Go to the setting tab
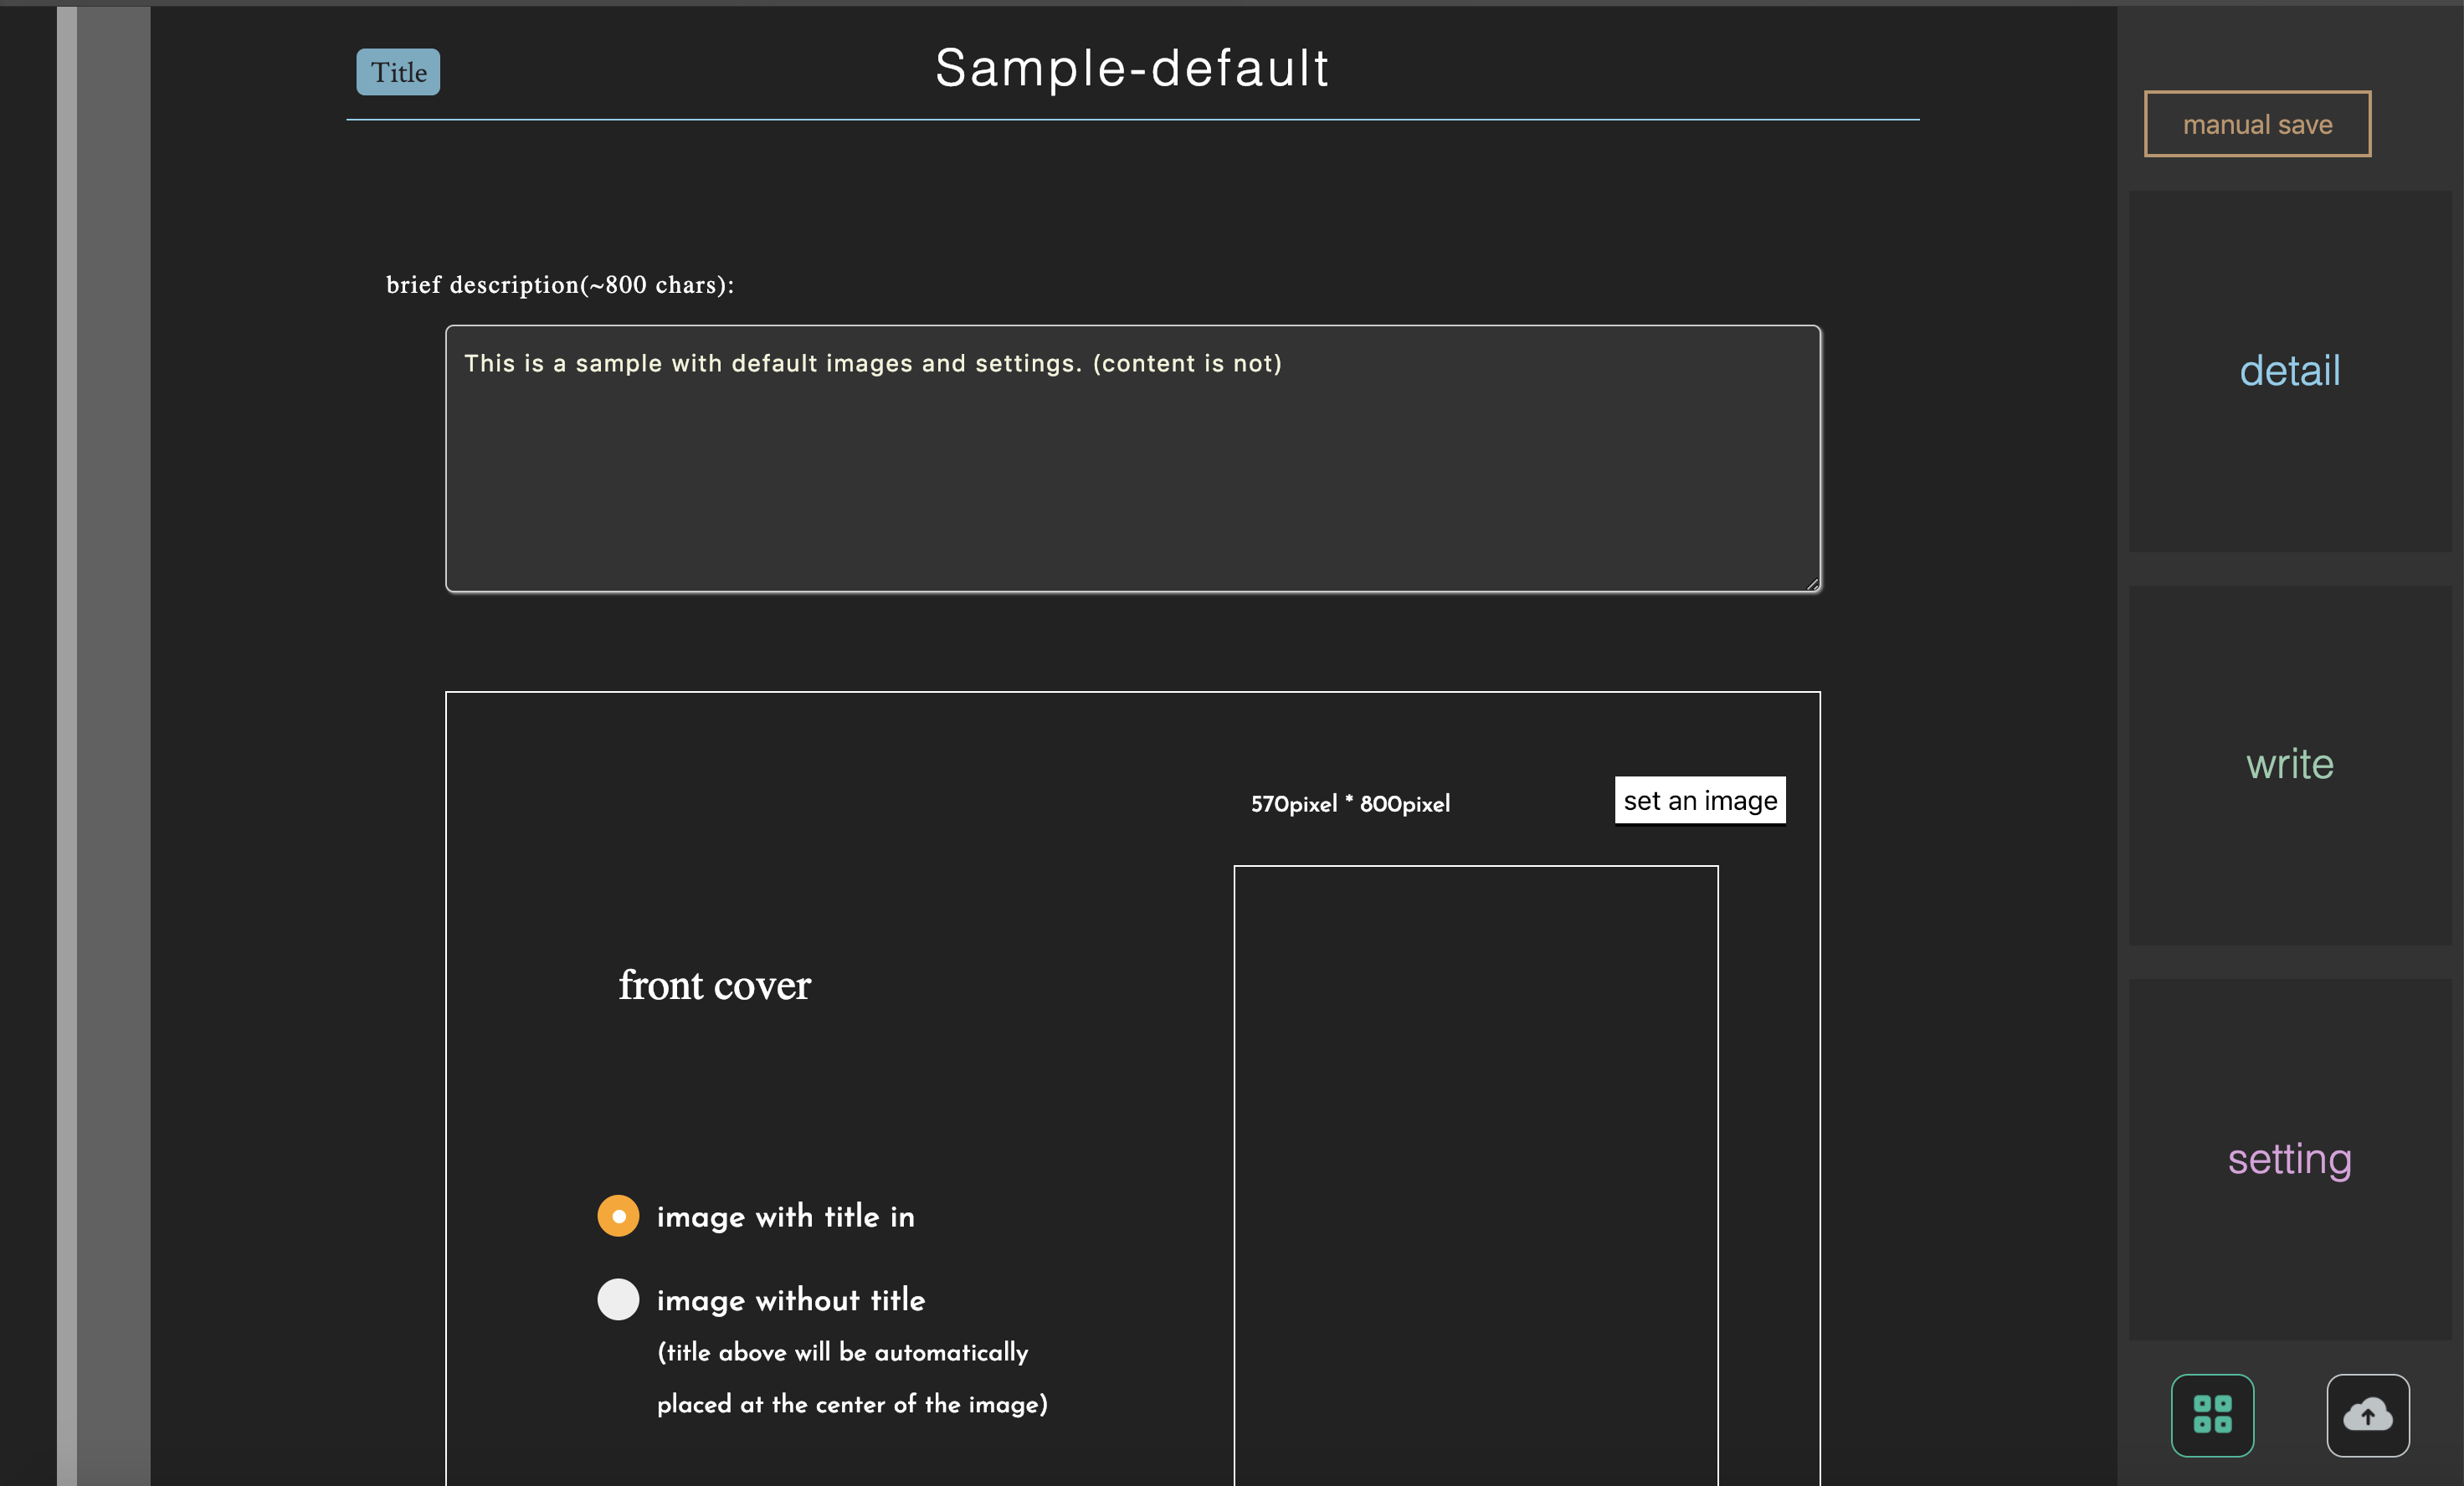This screenshot has width=2464, height=1486. [2289, 1159]
